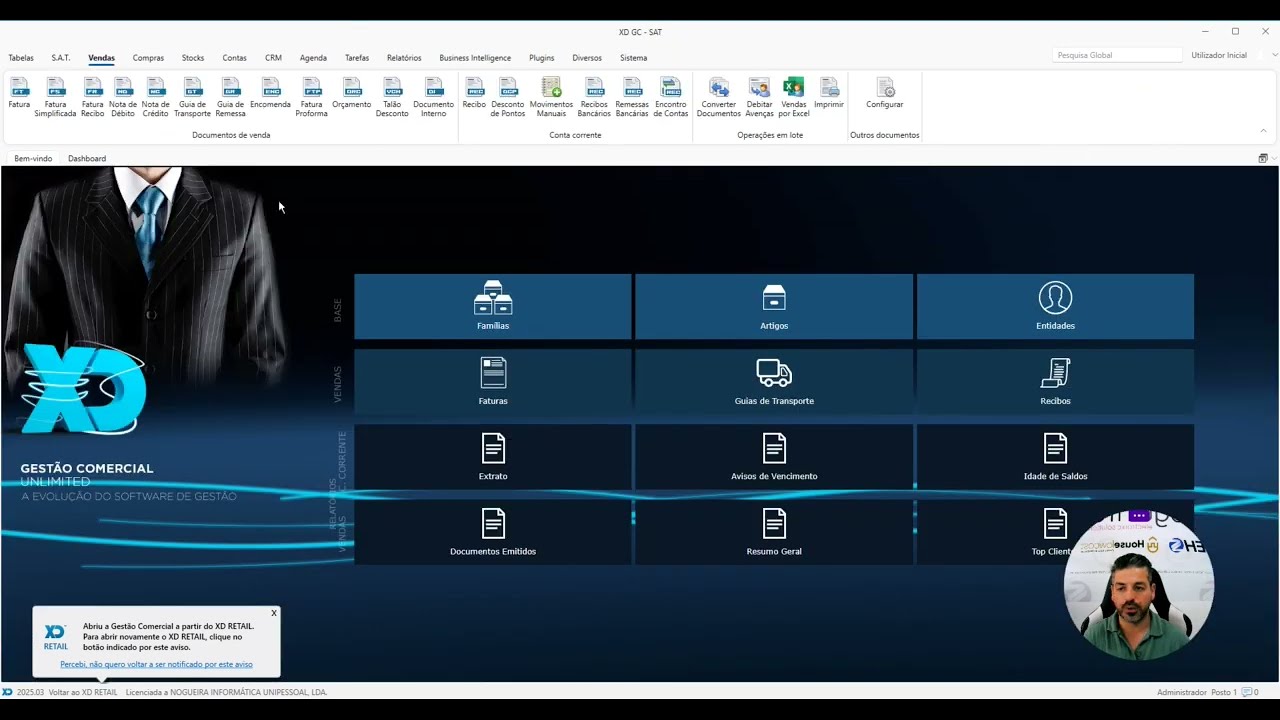
Task: Collapse the ribbon with the up chevron
Action: click(x=1263, y=131)
